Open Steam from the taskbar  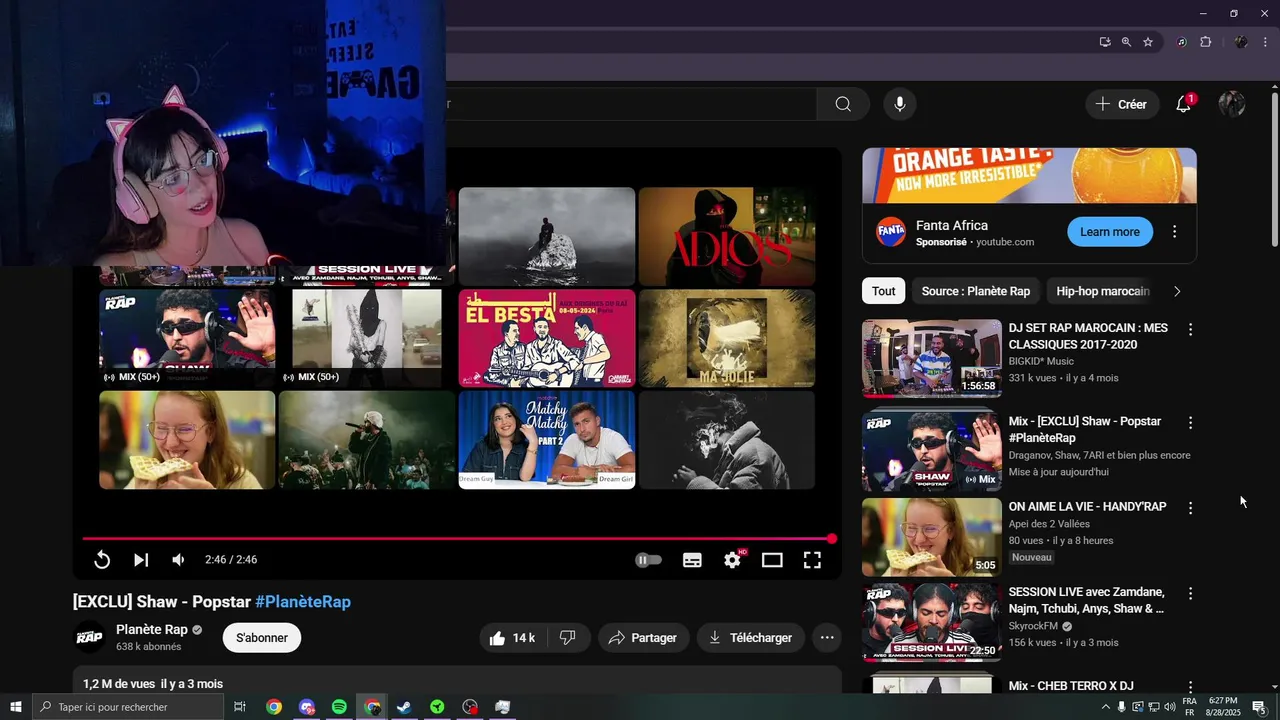coord(404,707)
